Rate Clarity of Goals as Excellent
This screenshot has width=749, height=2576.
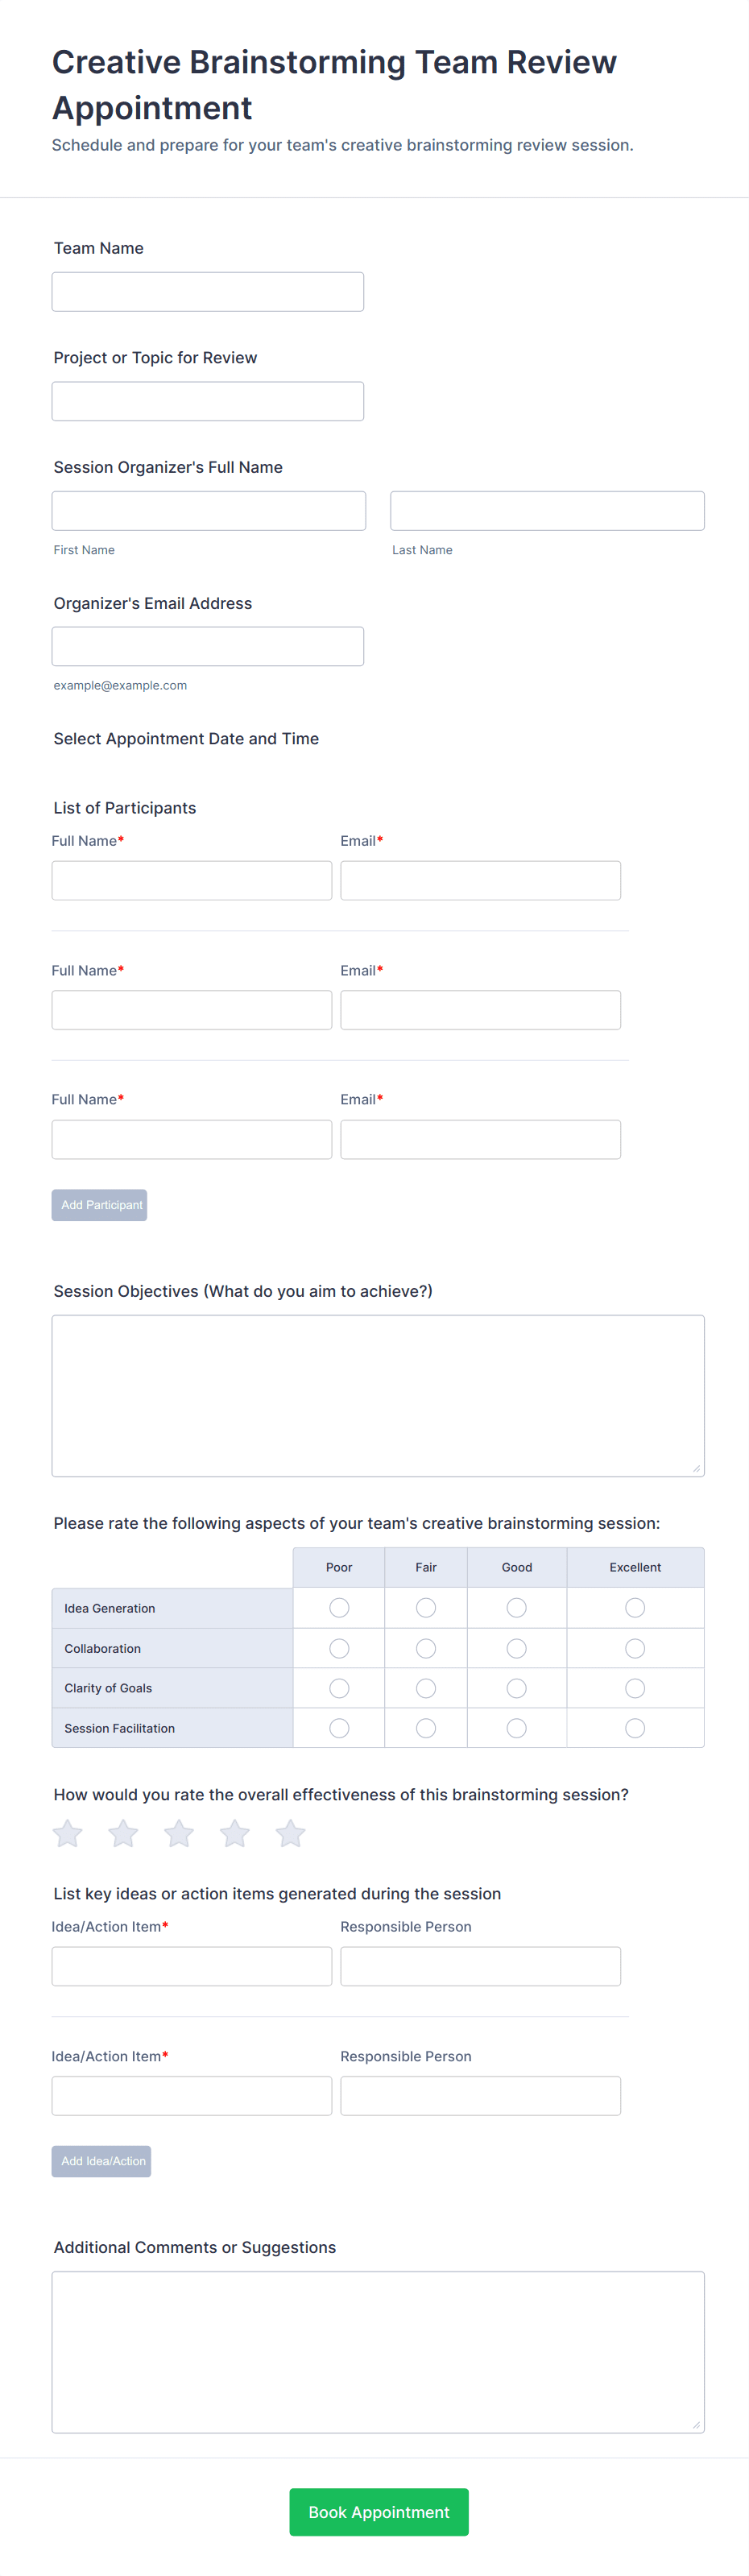click(635, 1688)
